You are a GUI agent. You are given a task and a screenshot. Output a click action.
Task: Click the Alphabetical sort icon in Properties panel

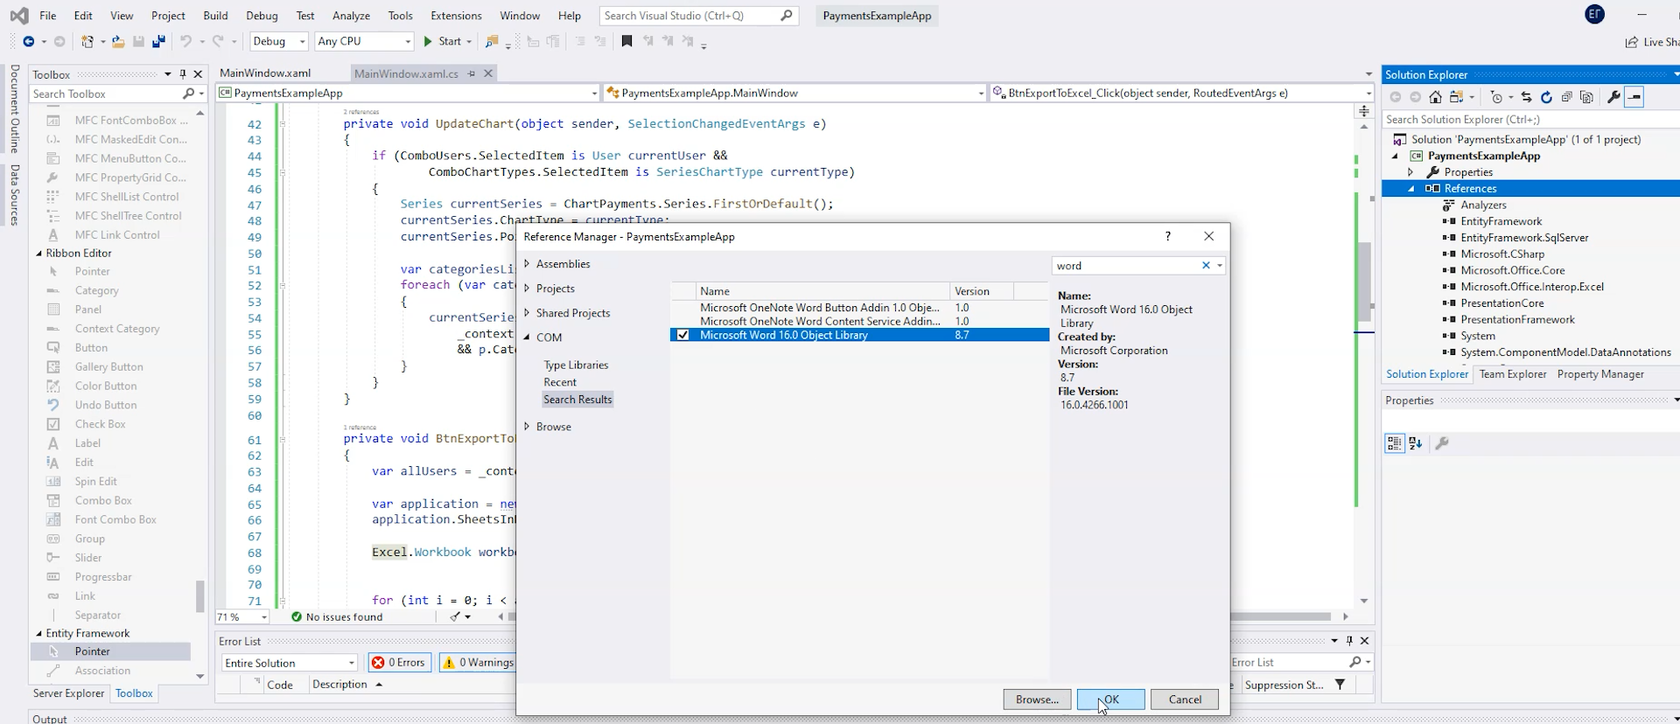[x=1415, y=443]
